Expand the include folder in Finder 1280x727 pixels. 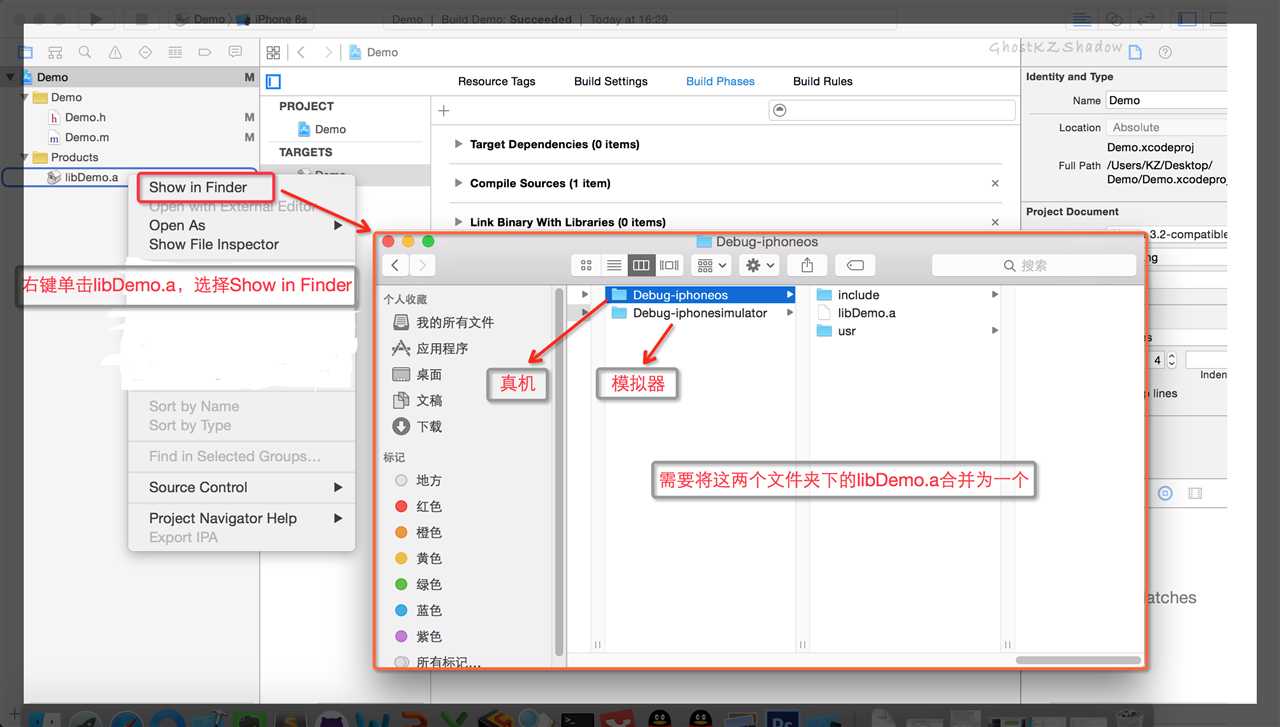point(995,295)
